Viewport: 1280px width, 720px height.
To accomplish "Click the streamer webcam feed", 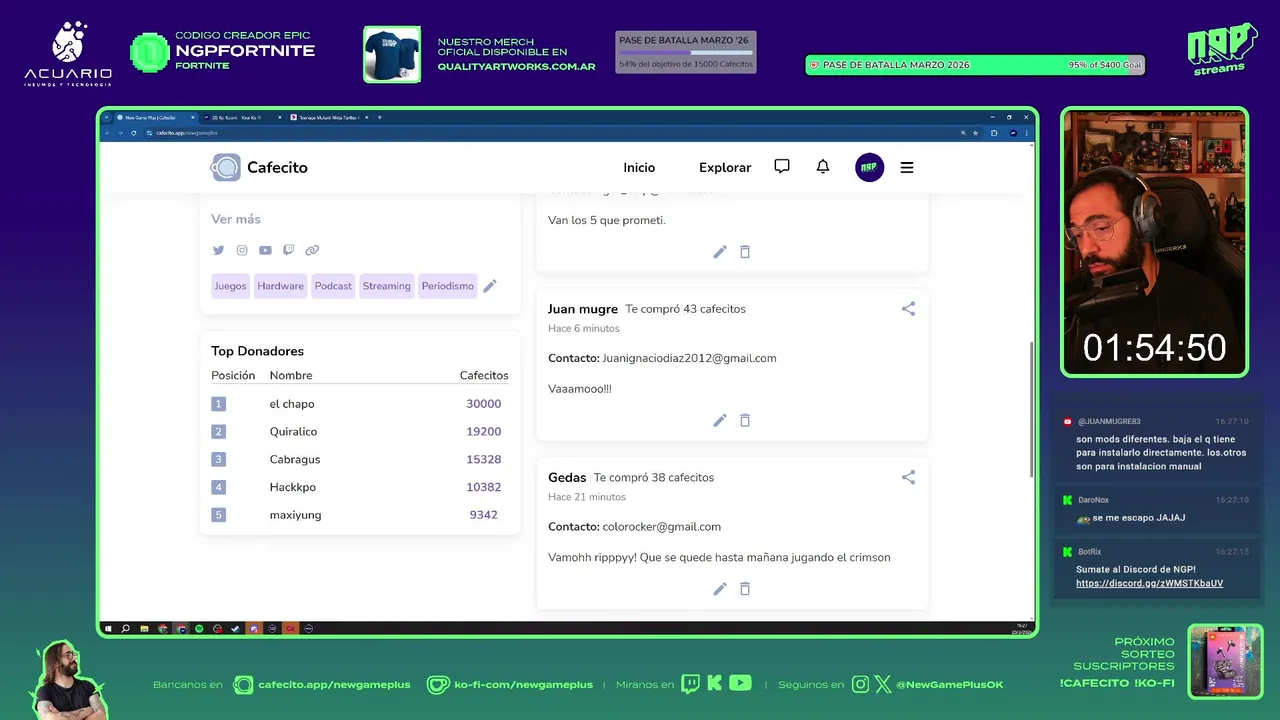I will (1155, 242).
